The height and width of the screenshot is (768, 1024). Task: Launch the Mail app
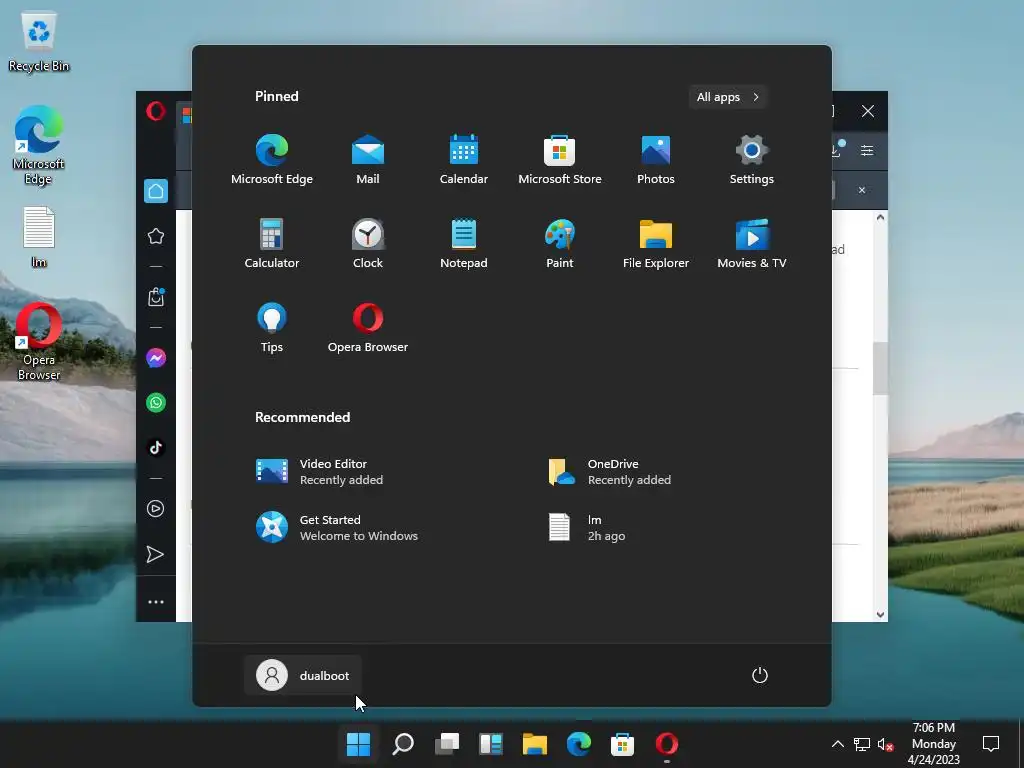tap(368, 159)
